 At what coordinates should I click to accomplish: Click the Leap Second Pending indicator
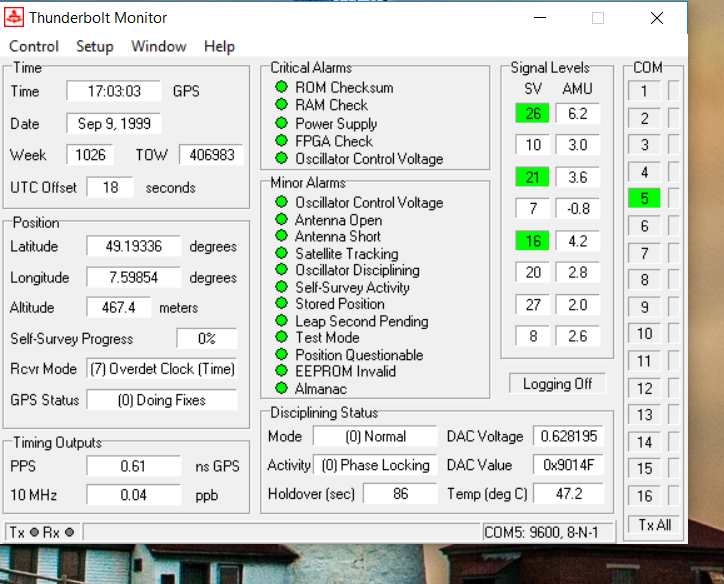281,320
